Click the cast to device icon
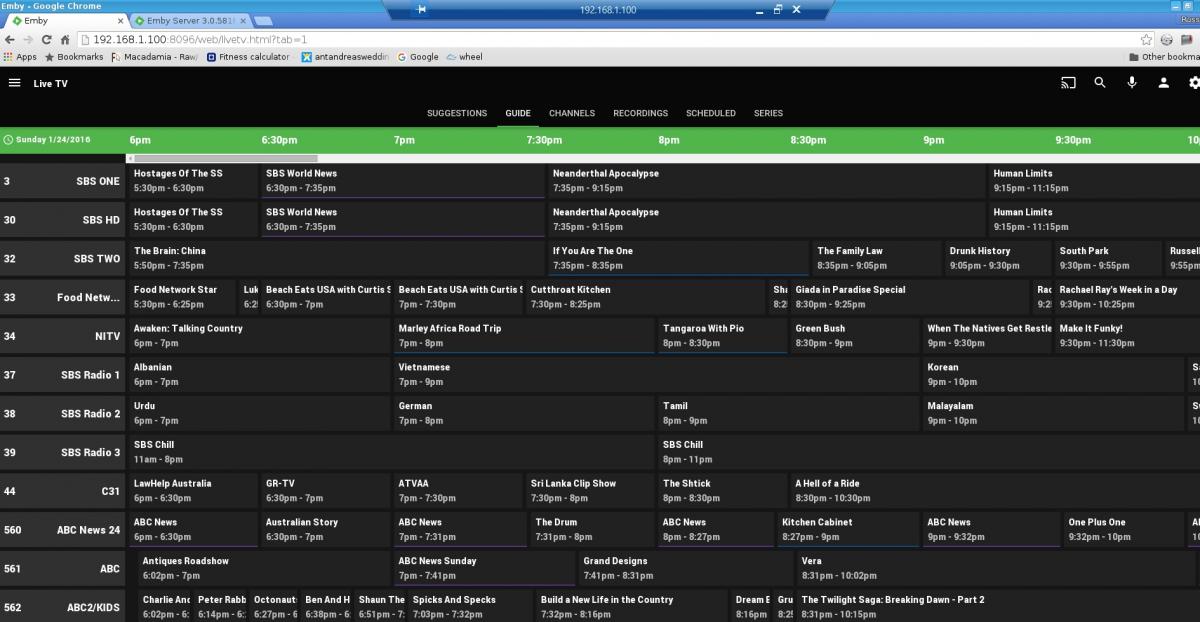 point(1068,83)
